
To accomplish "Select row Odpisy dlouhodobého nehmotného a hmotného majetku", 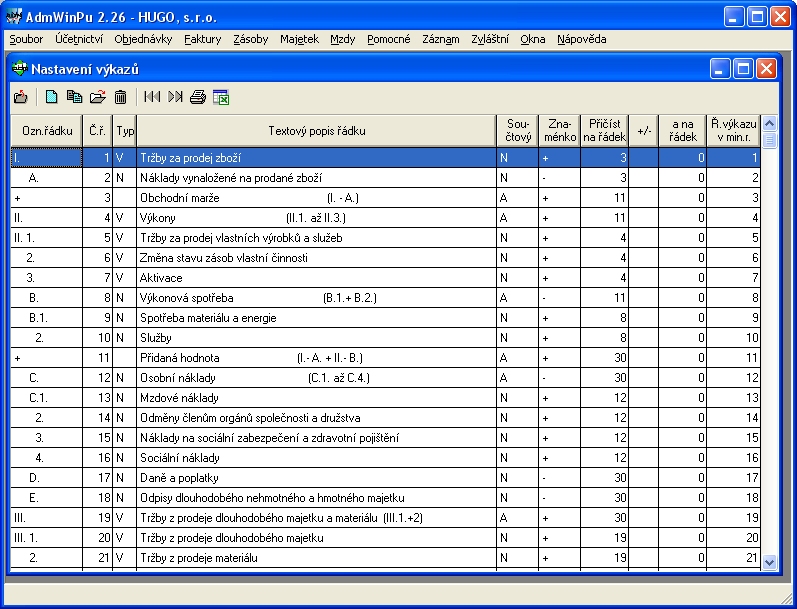I will tap(385, 498).
